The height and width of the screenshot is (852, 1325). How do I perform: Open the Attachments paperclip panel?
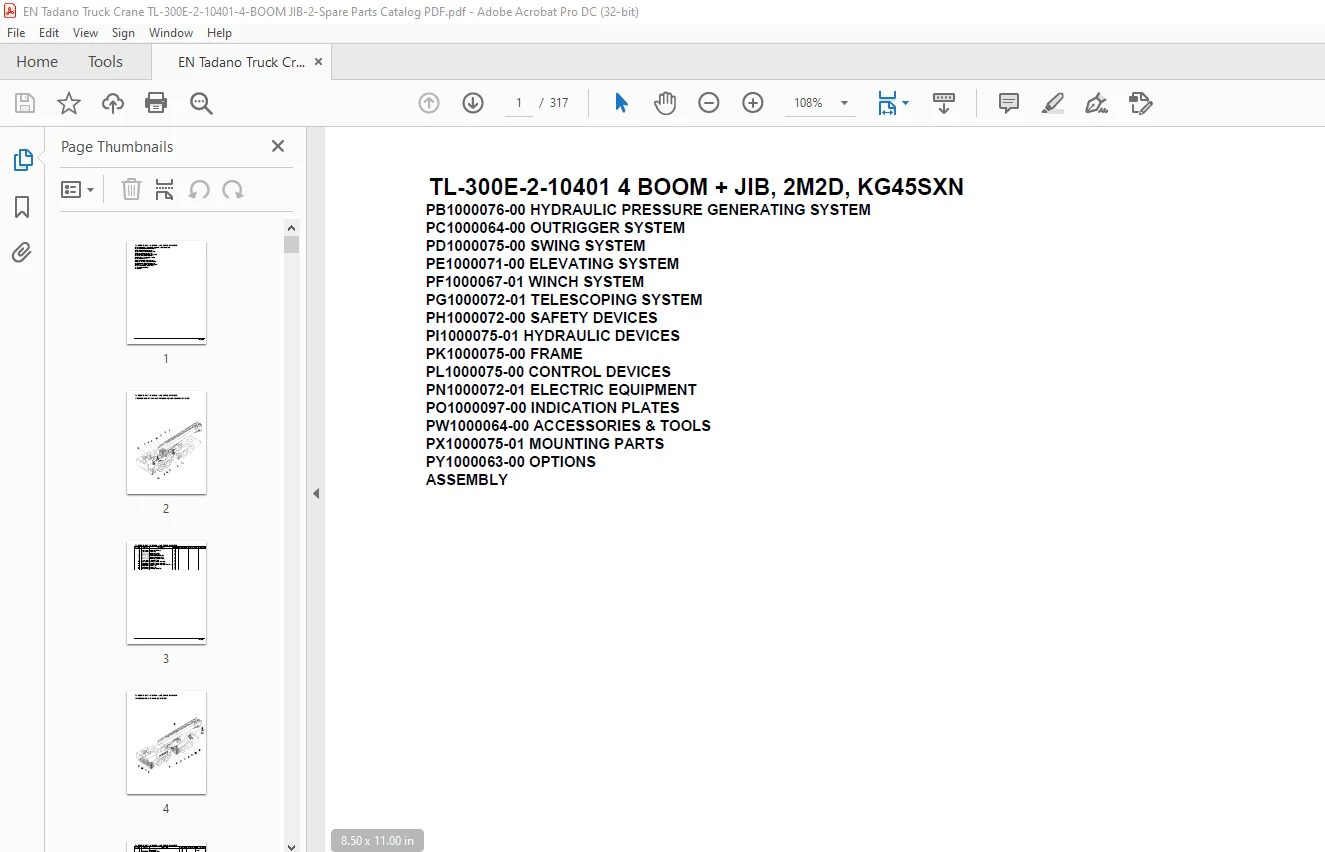[22, 253]
